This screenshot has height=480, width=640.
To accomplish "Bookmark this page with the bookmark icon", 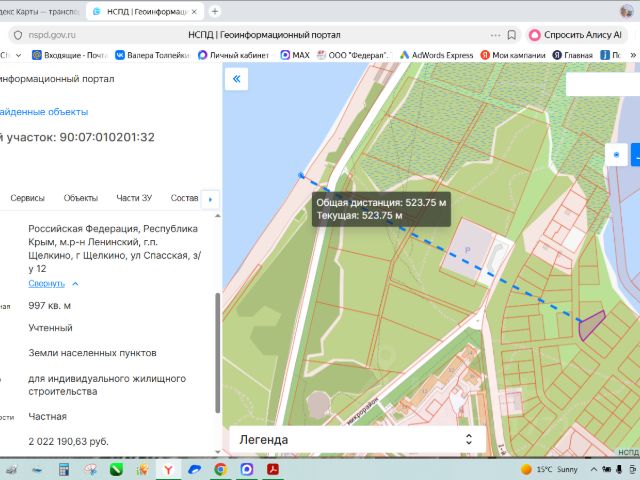I will pos(511,35).
